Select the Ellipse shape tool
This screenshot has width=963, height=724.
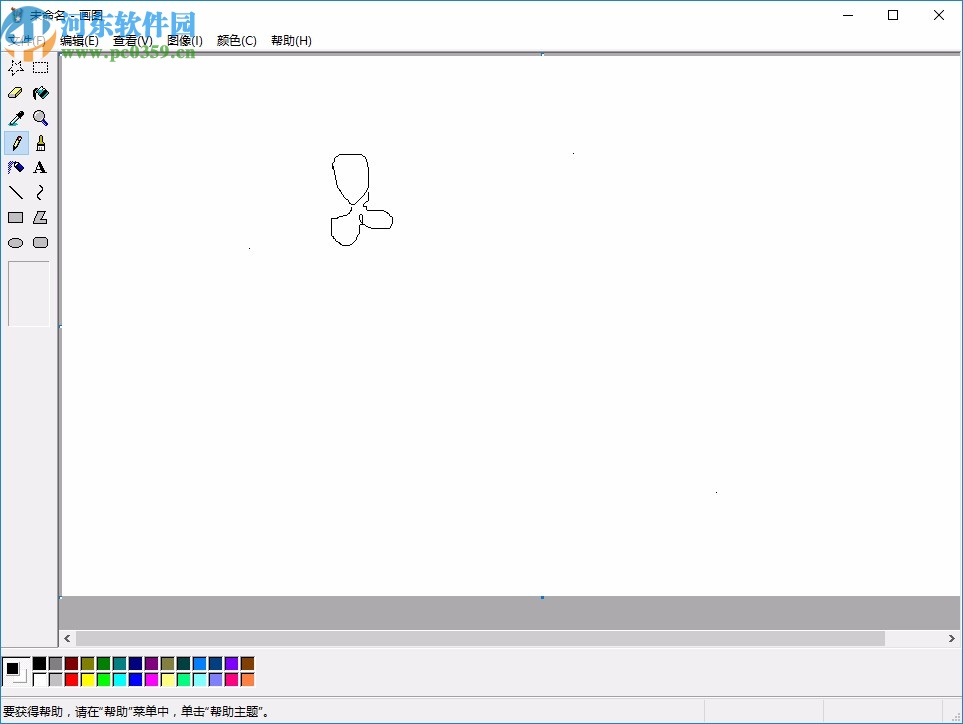point(15,241)
